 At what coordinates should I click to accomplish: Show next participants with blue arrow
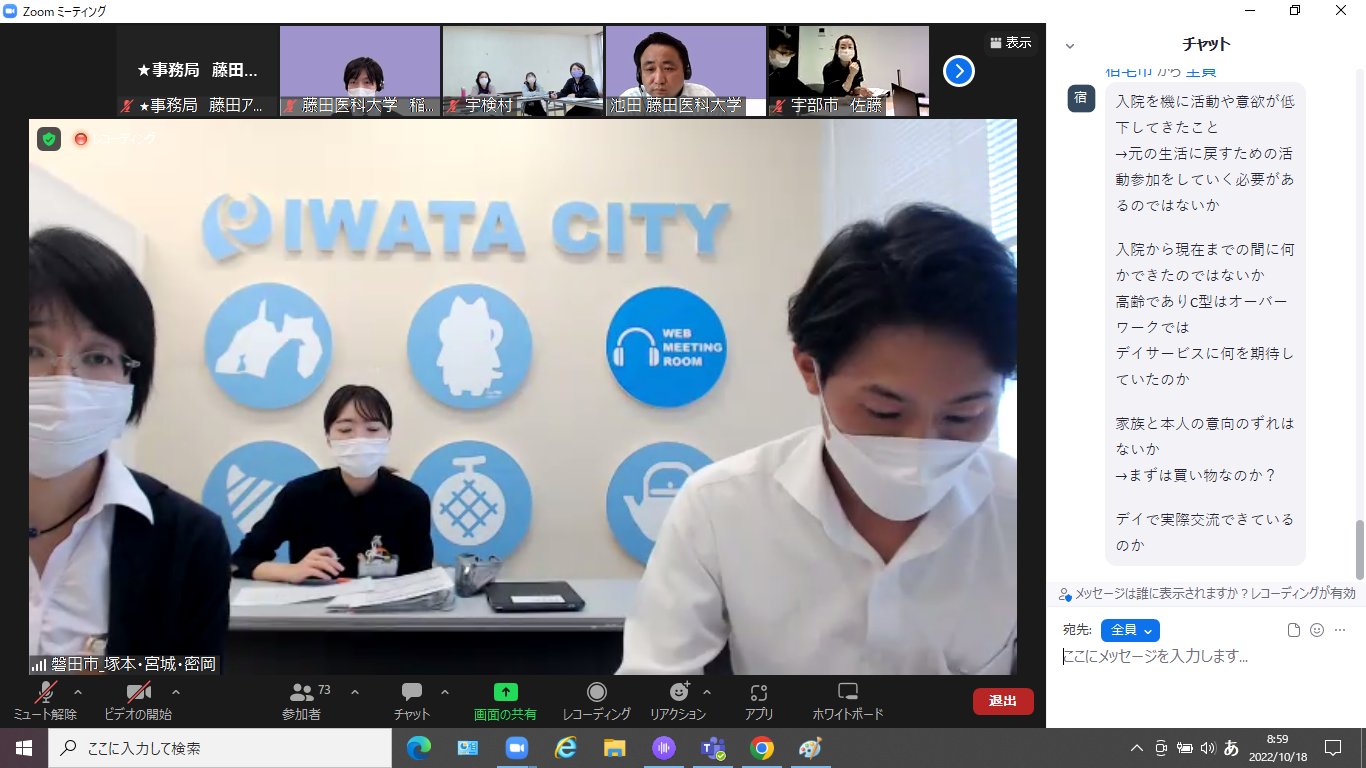[x=958, y=71]
